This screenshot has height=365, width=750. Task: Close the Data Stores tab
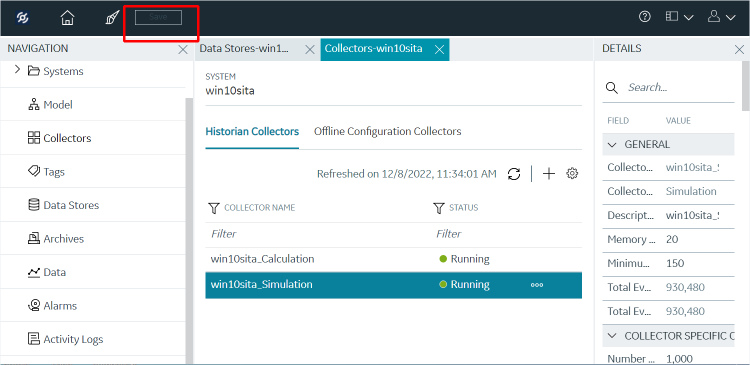tap(309, 49)
